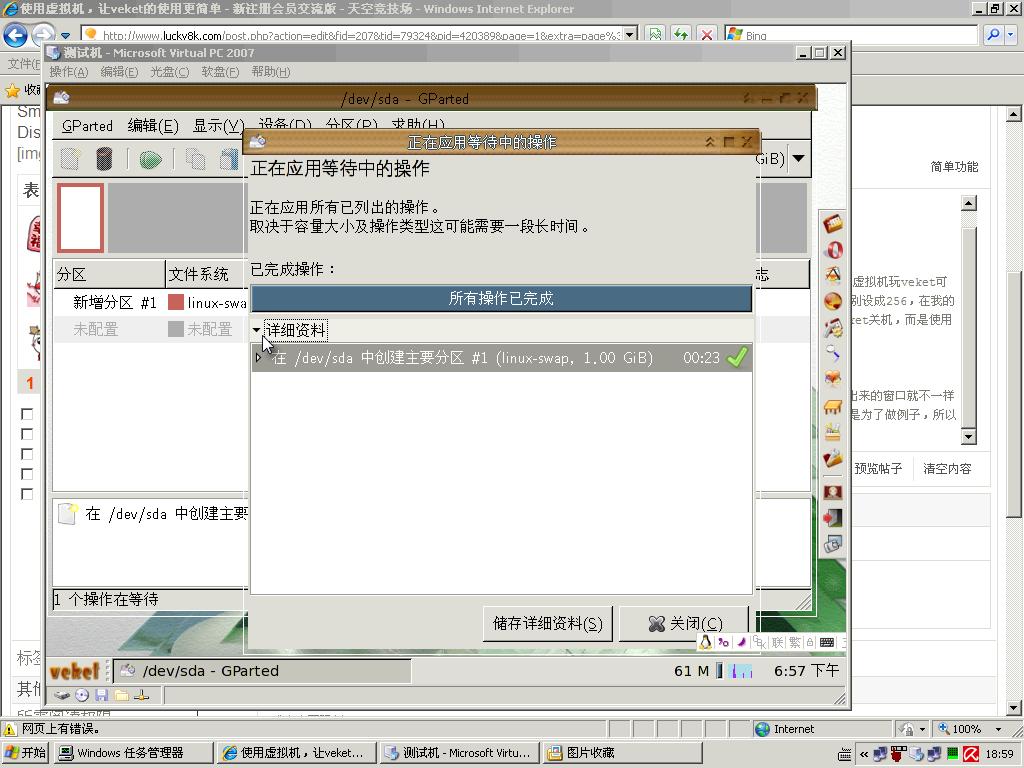Collapse the 详细资料 details expander
This screenshot has width=1024, height=768.
(x=257, y=330)
